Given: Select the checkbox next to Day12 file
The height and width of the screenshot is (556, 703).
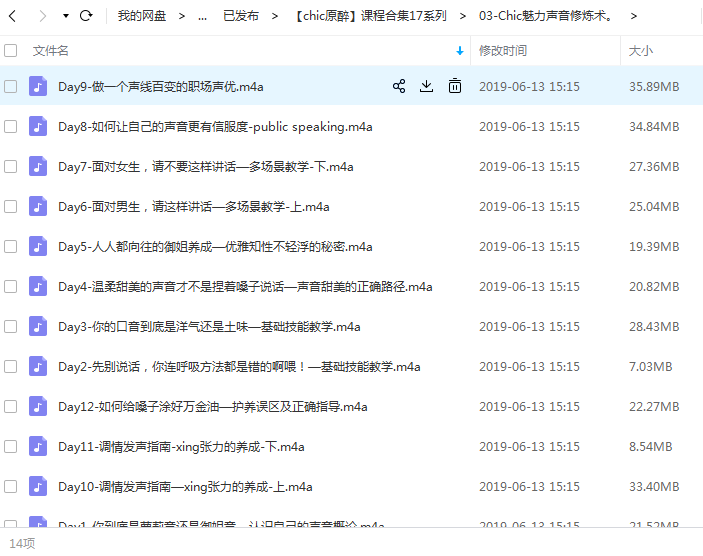Looking at the screenshot, I should coord(11,407).
